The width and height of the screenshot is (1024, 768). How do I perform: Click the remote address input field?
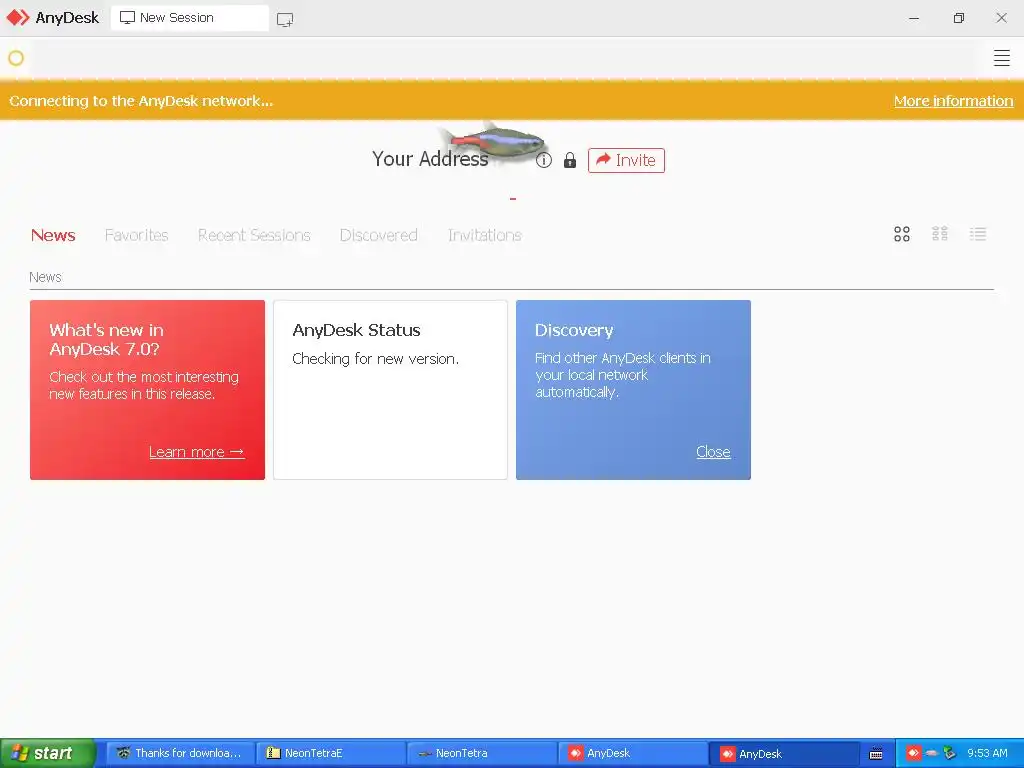pyautogui.click(x=503, y=58)
